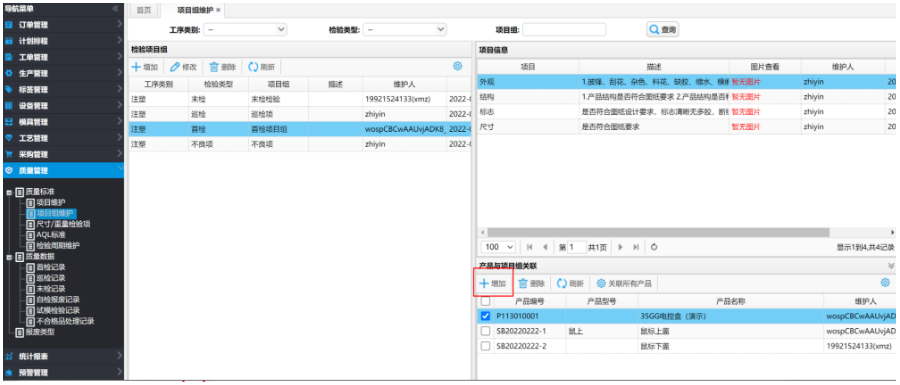
Task: Click 删除 trash in the 检验项目组 toolbar
Action: pyautogui.click(x=222, y=67)
